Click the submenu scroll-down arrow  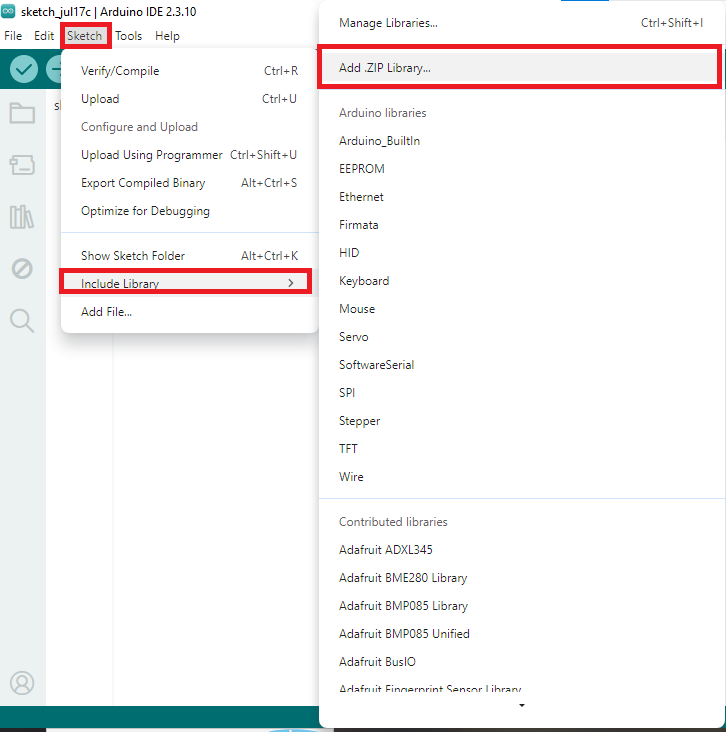pos(522,705)
